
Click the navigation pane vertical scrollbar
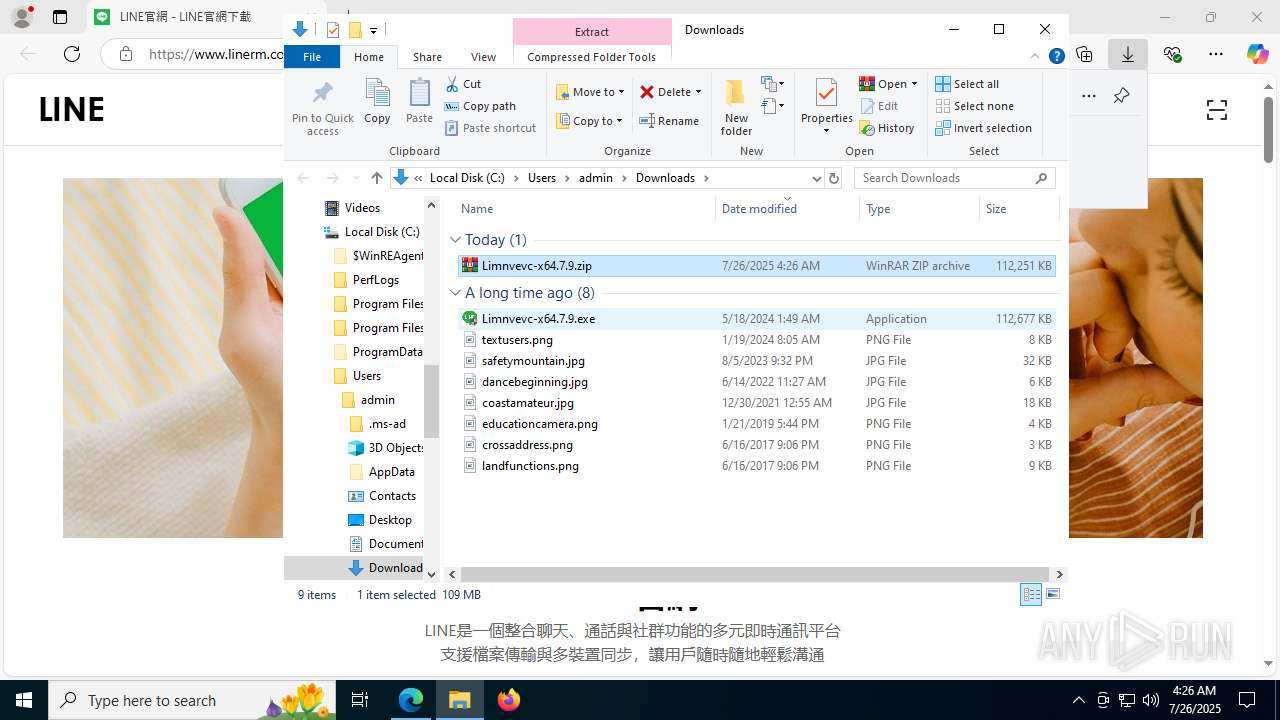click(x=432, y=401)
